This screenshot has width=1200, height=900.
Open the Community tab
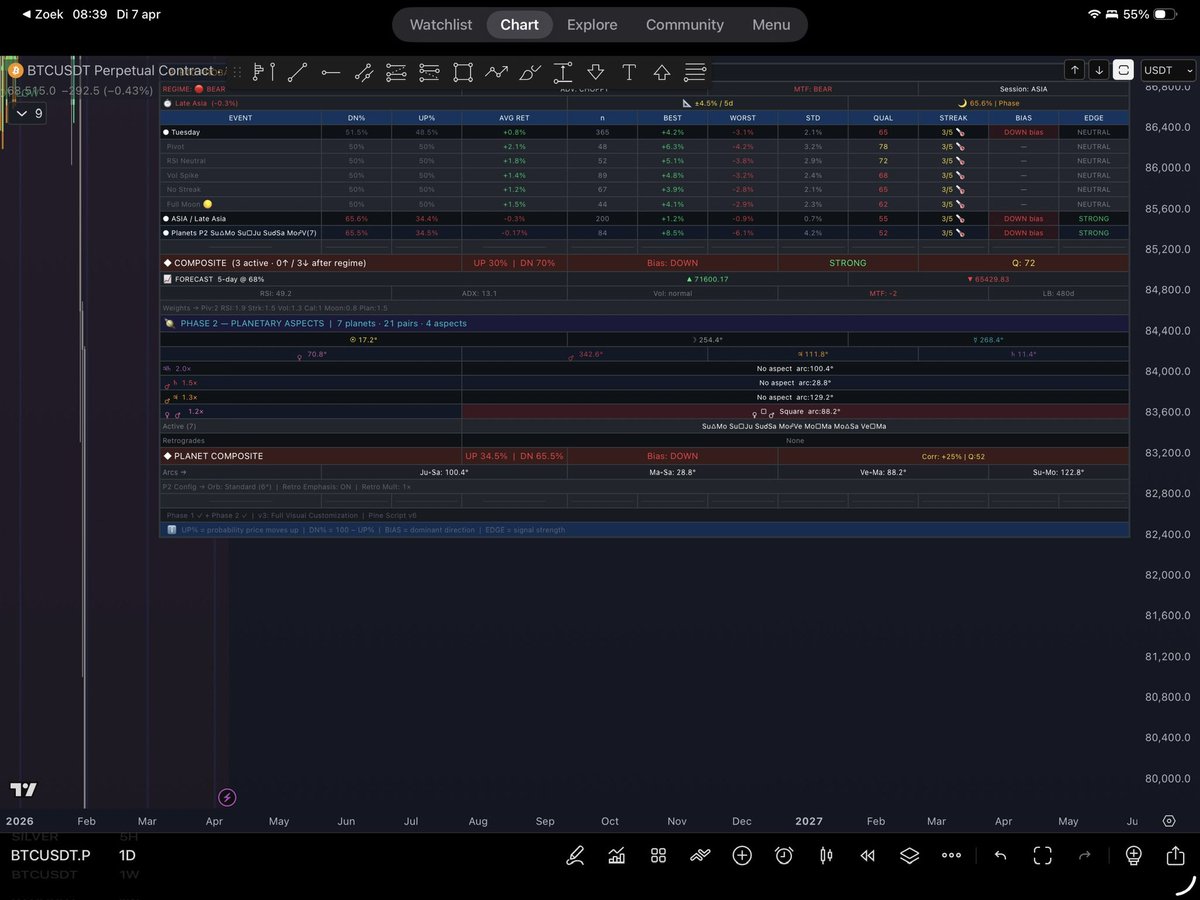tap(685, 24)
